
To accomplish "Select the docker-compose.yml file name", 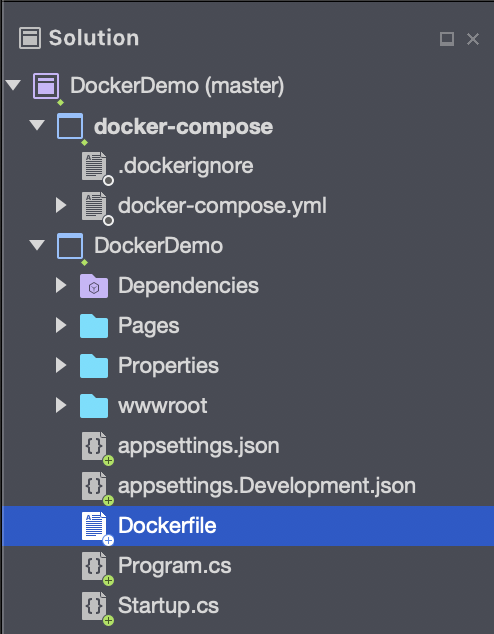I will pyautogui.click(x=222, y=206).
